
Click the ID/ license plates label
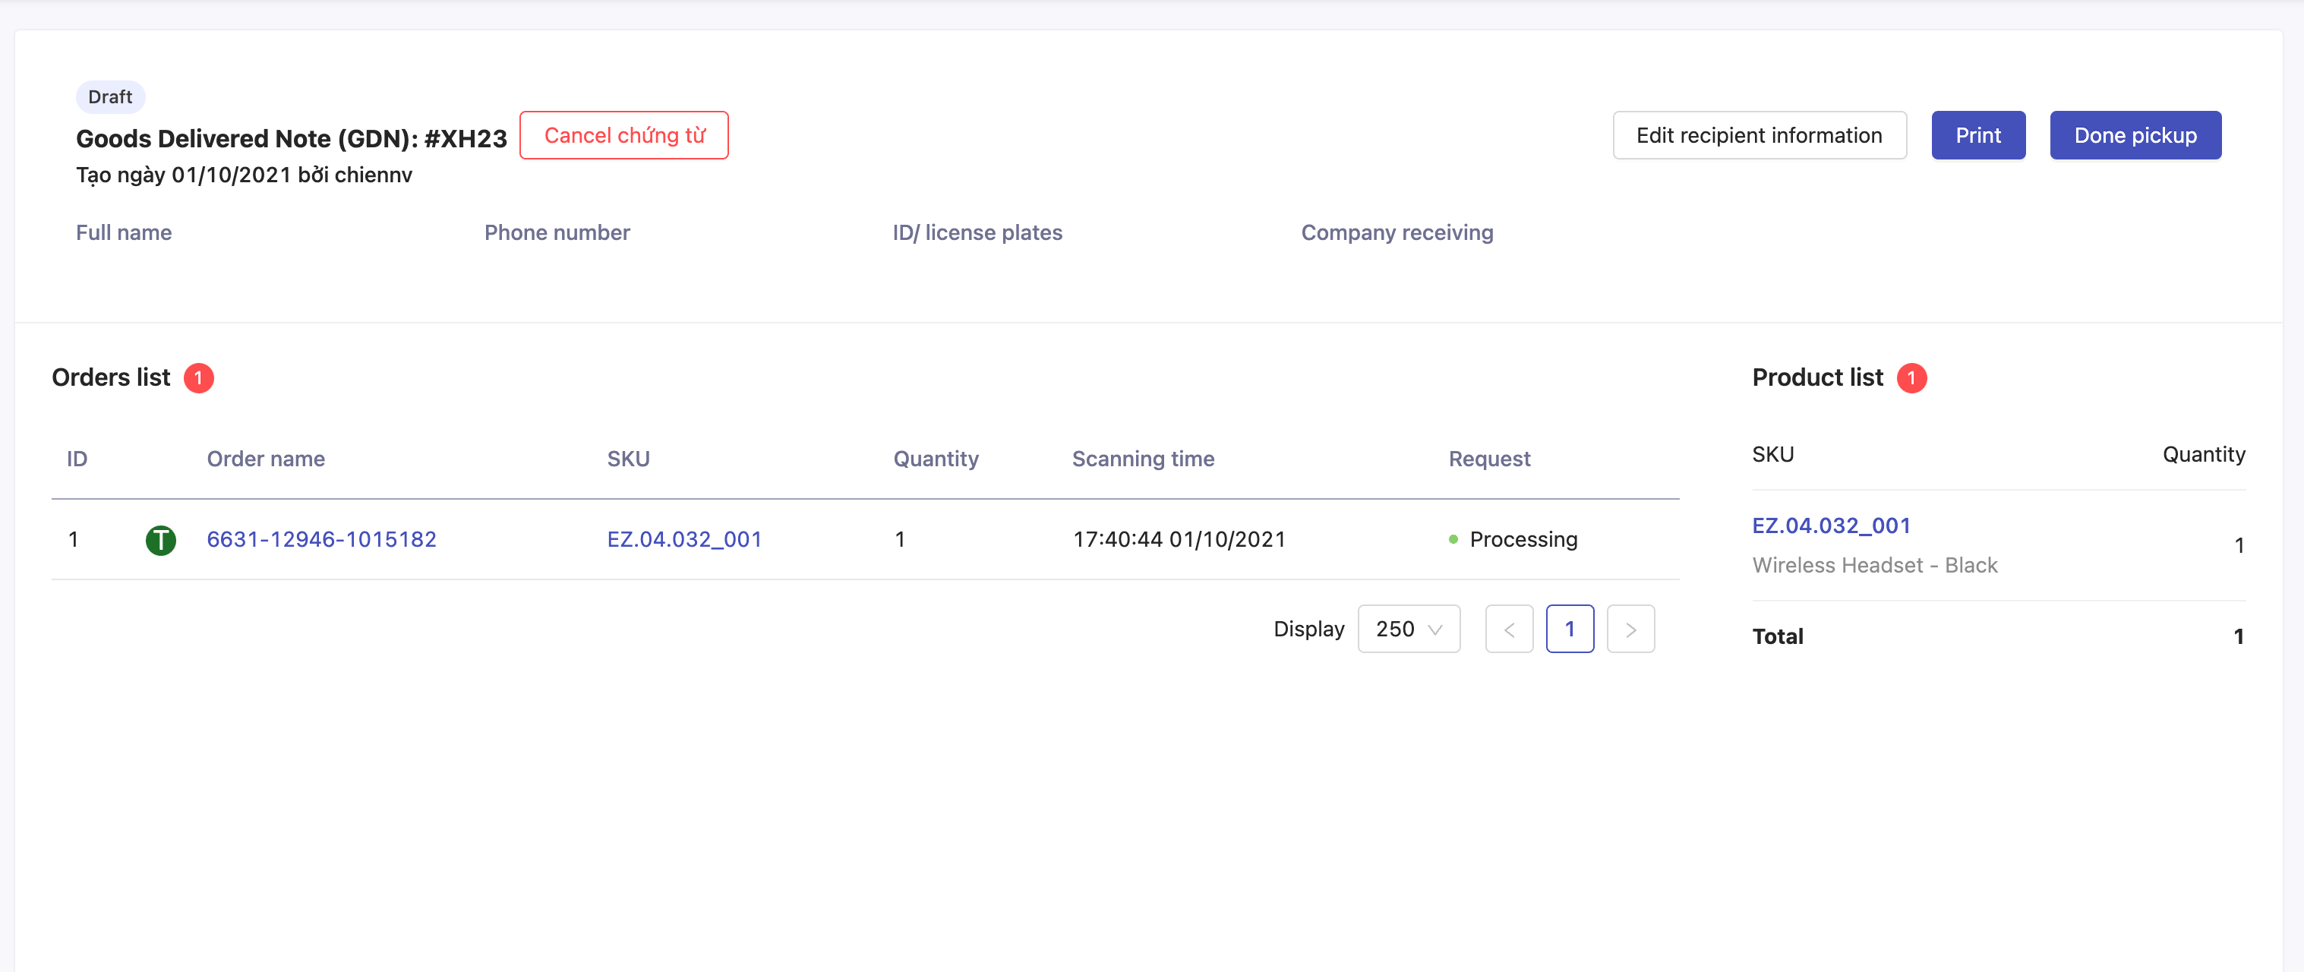tap(977, 232)
